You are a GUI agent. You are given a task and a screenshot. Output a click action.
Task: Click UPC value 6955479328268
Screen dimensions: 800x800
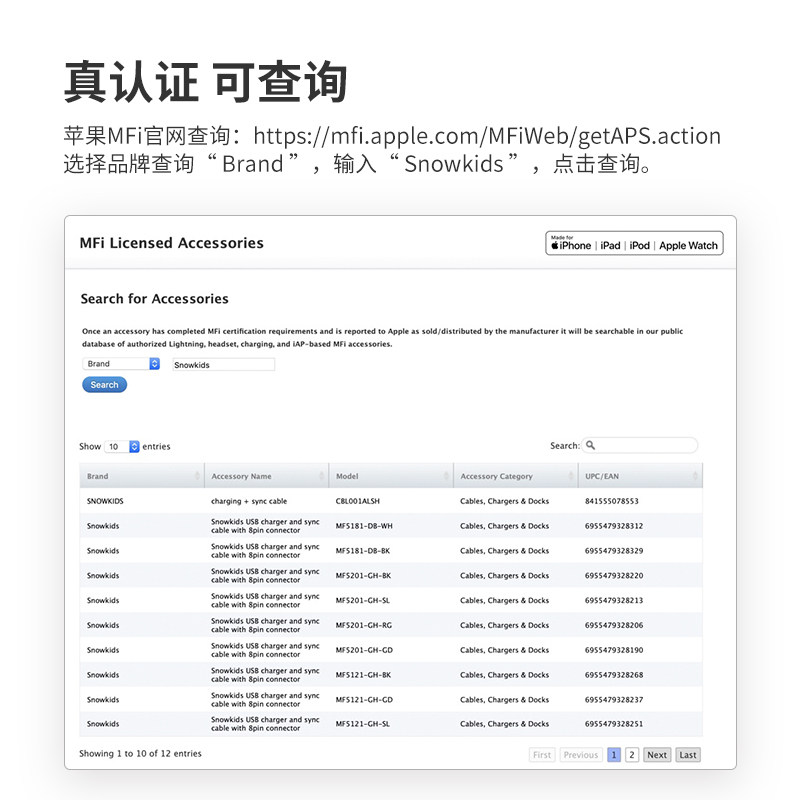point(614,675)
